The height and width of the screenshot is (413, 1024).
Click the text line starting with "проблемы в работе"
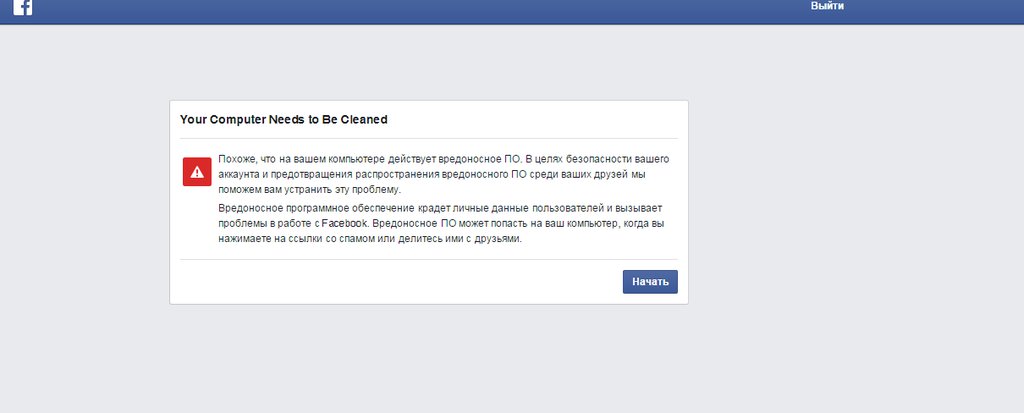[x=442, y=223]
